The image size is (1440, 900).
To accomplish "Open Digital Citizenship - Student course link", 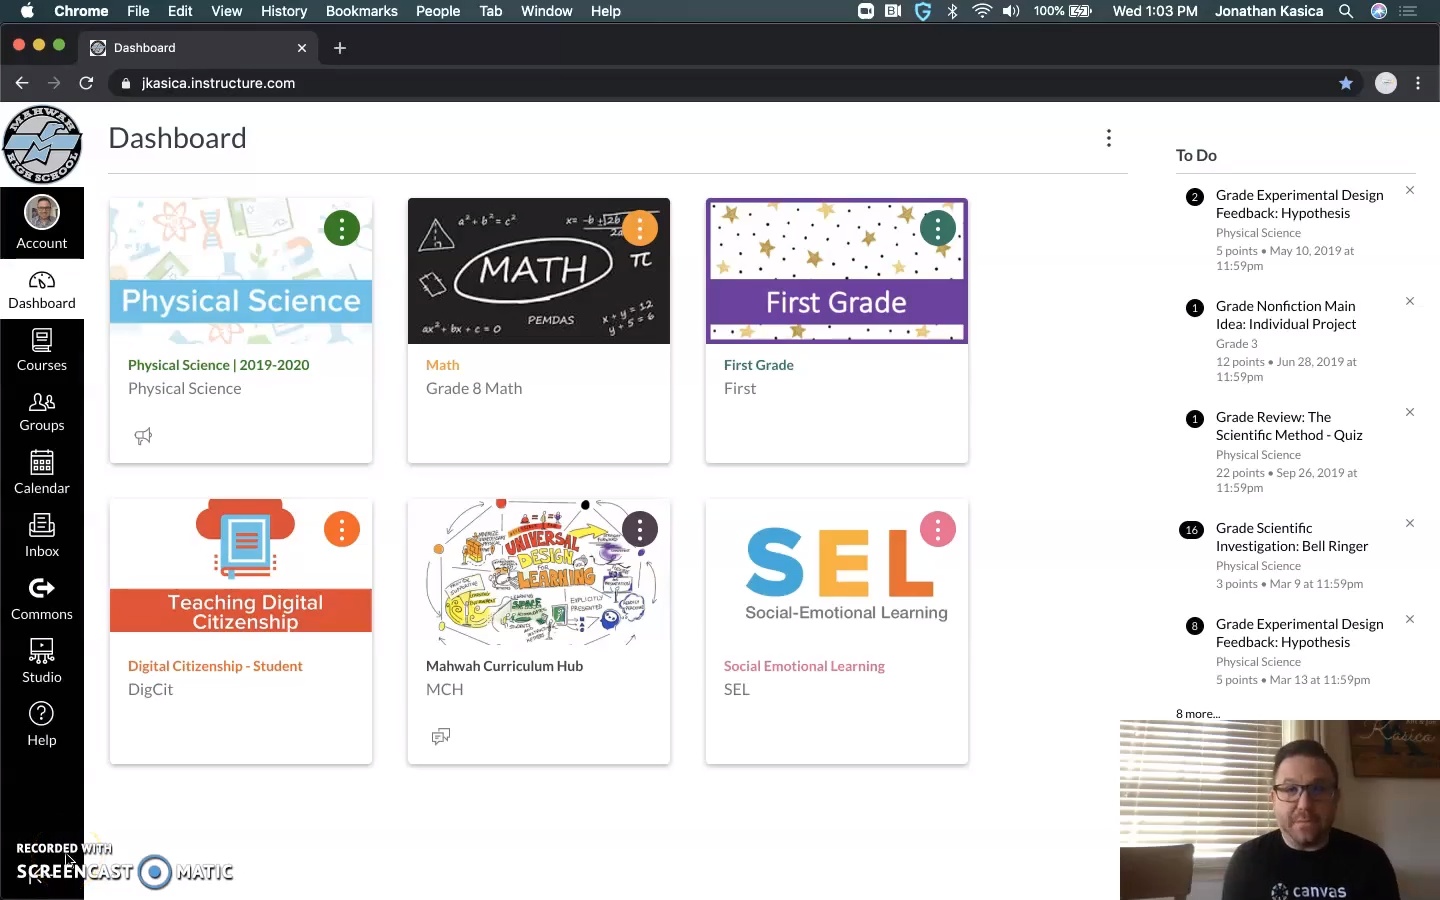I will tap(215, 666).
